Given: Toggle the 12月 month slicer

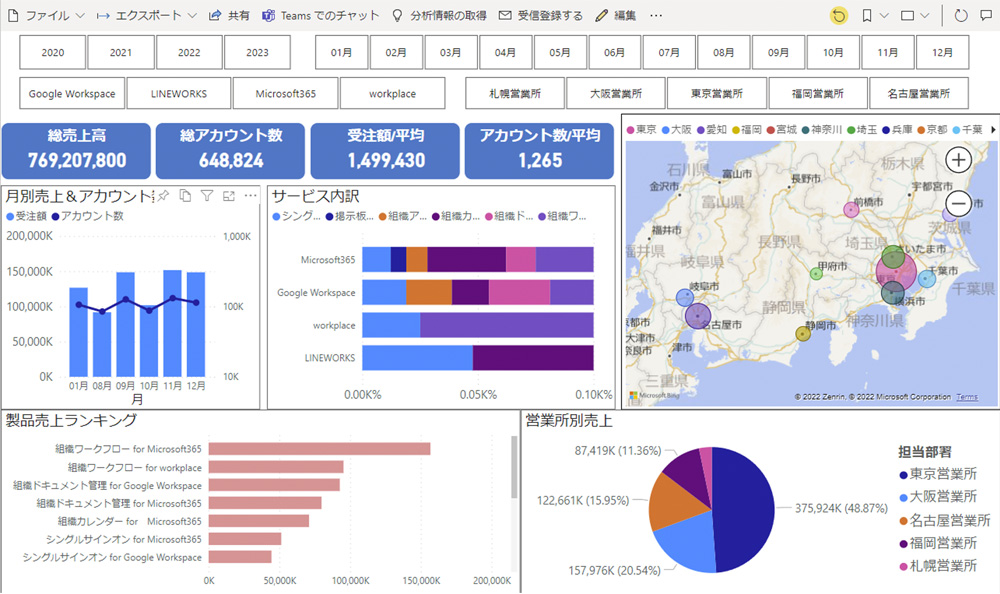Looking at the screenshot, I should [942, 52].
